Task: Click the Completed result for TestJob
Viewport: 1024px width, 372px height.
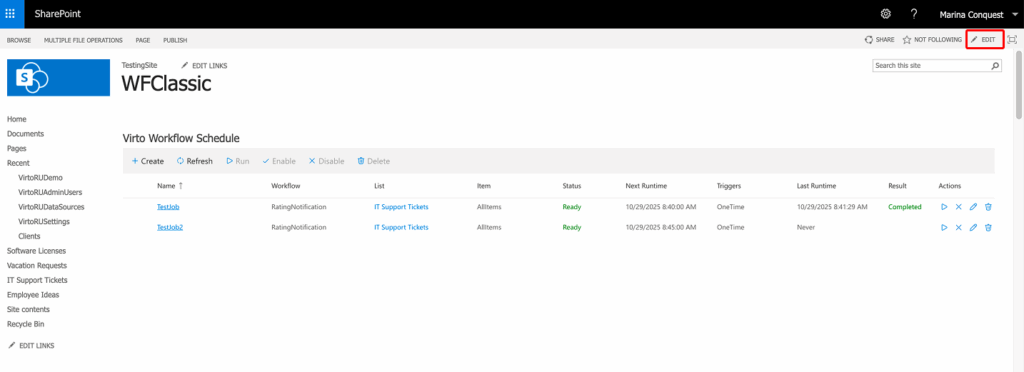Action: pyautogui.click(x=904, y=207)
